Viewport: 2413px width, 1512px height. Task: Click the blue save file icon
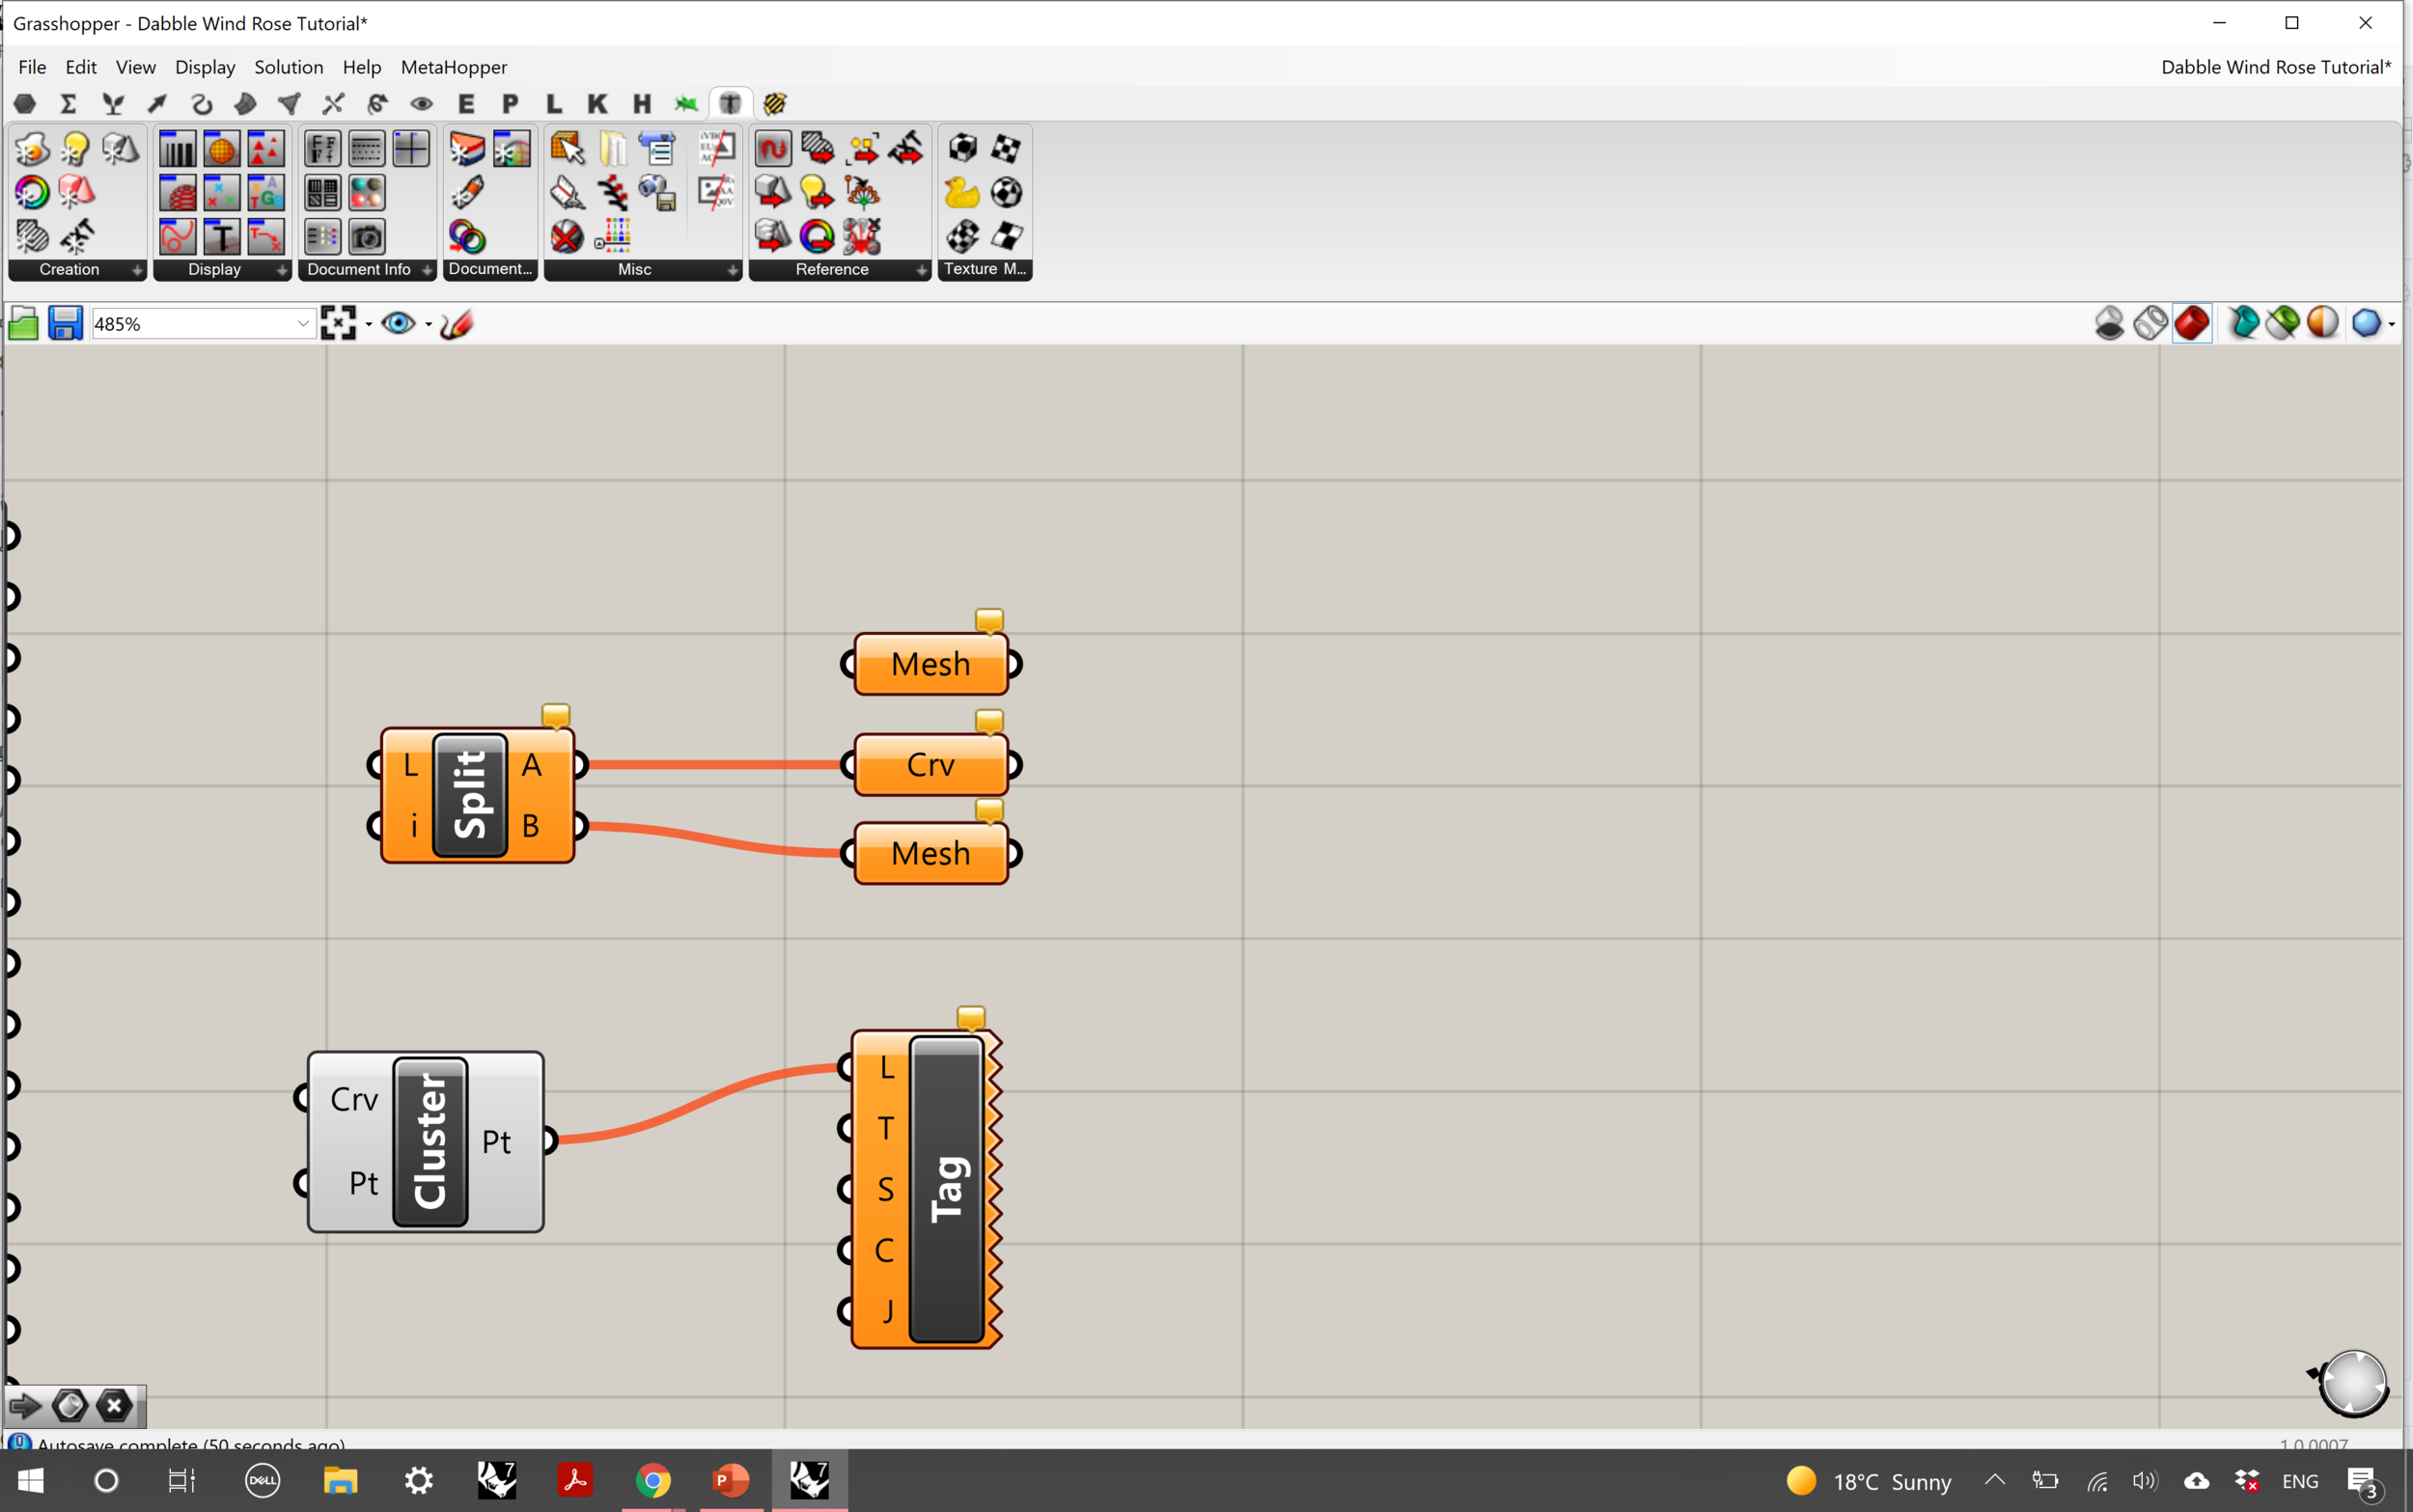click(65, 324)
